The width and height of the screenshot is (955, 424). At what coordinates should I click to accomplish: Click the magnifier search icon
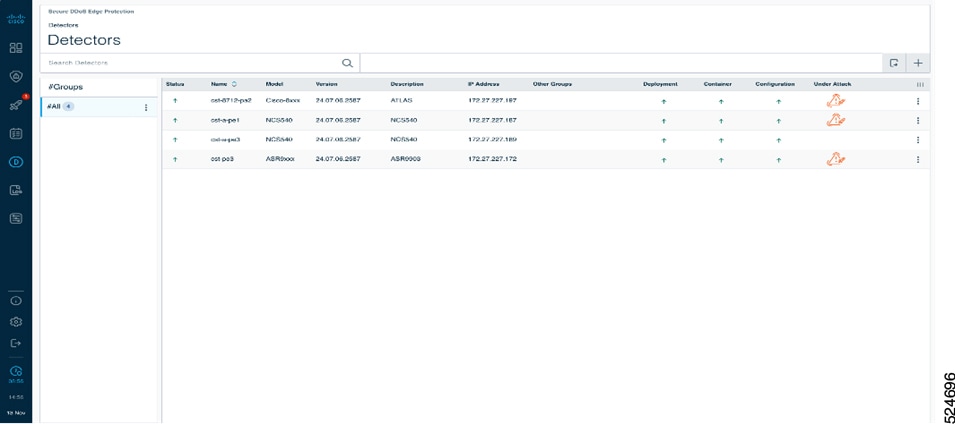(347, 63)
